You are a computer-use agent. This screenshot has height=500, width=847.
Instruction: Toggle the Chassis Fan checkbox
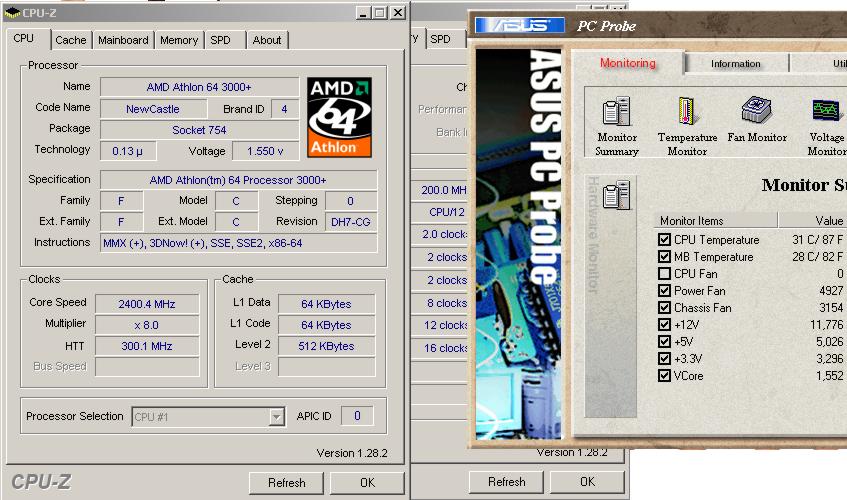pos(664,307)
